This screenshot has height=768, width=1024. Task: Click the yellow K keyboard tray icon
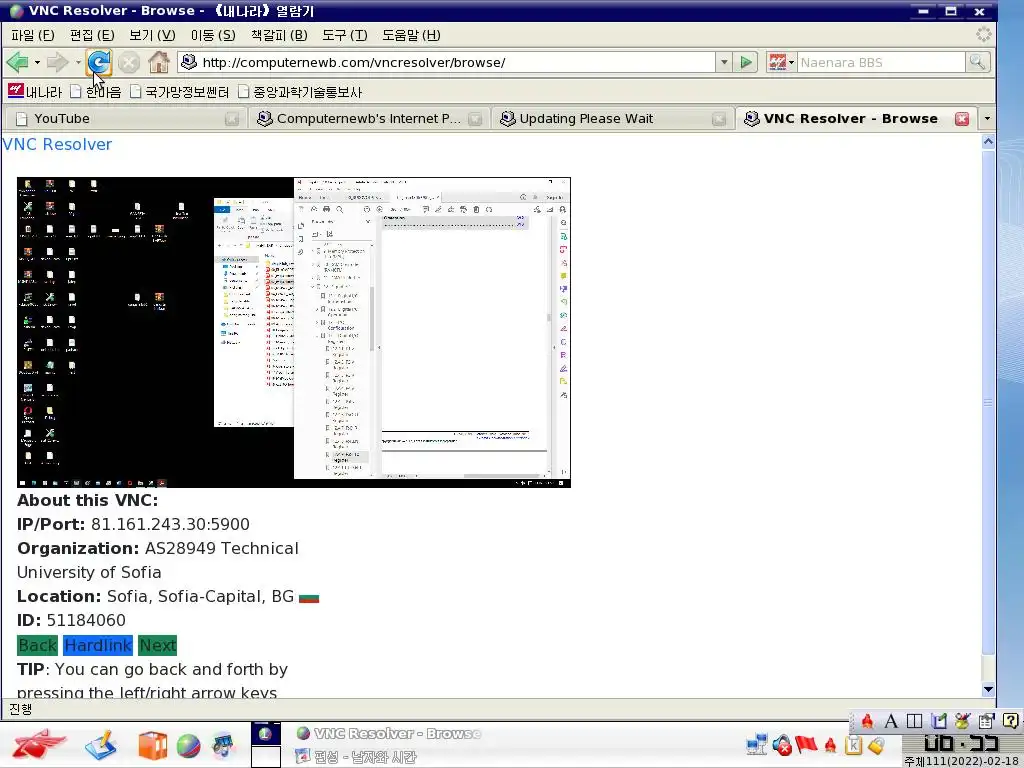point(854,744)
